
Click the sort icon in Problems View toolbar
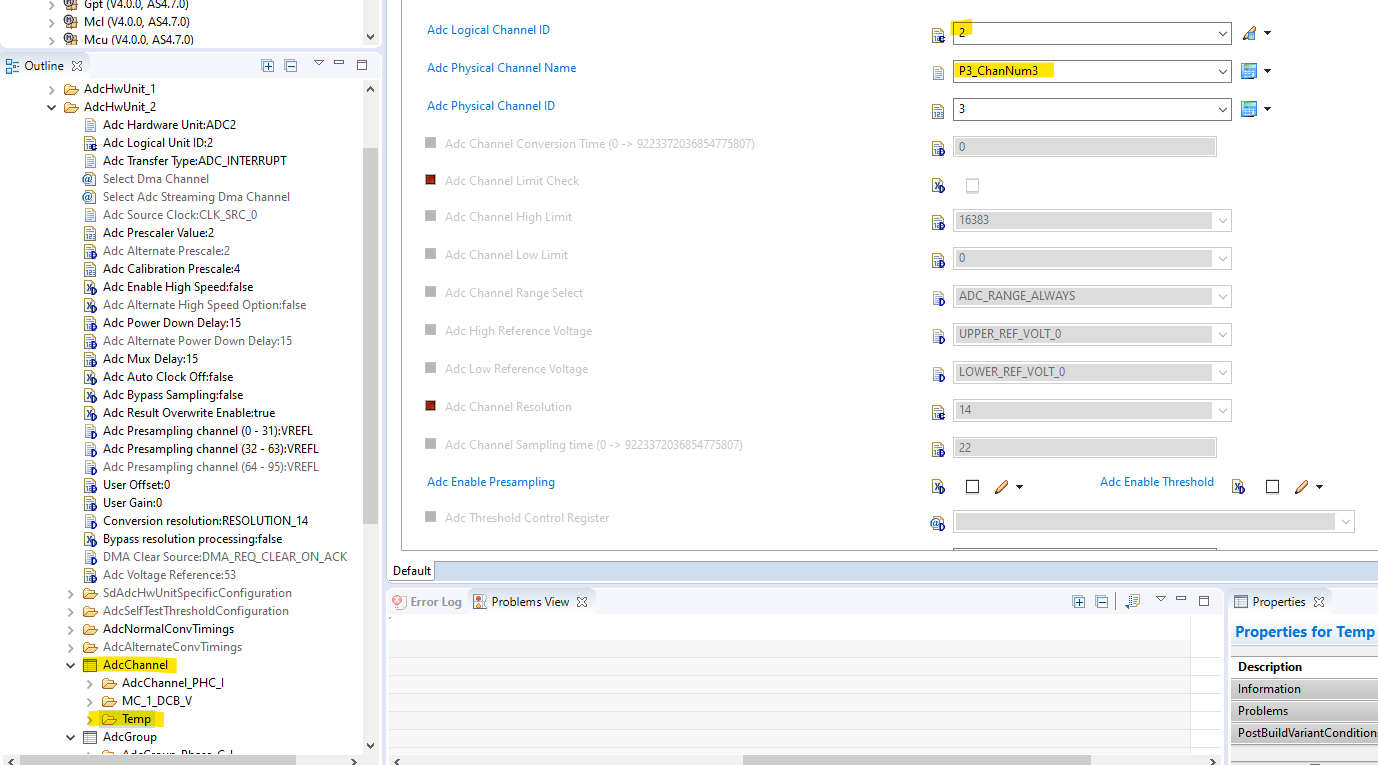1132,601
